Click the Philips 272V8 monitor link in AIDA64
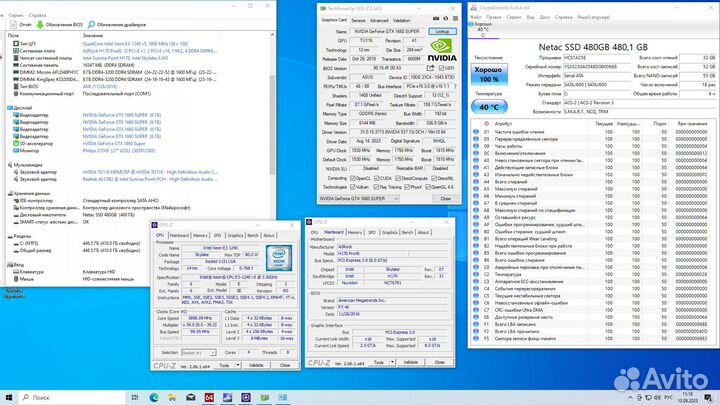The width and height of the screenshot is (720, 405). click(119, 151)
